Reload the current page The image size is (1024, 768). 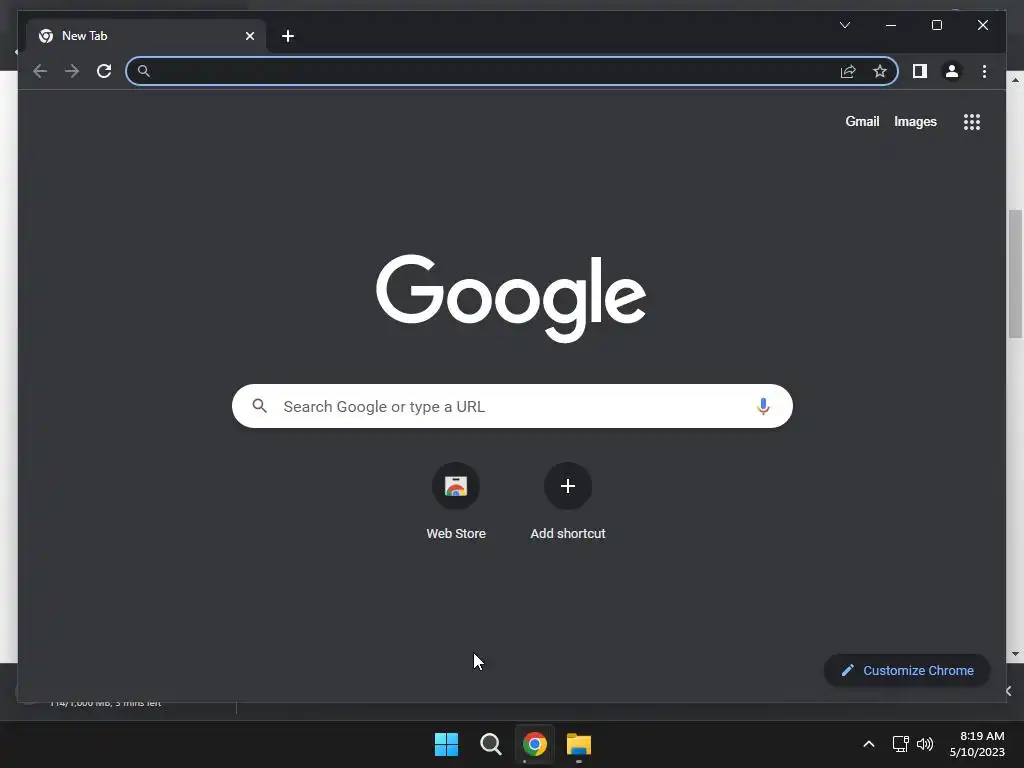[x=104, y=71]
